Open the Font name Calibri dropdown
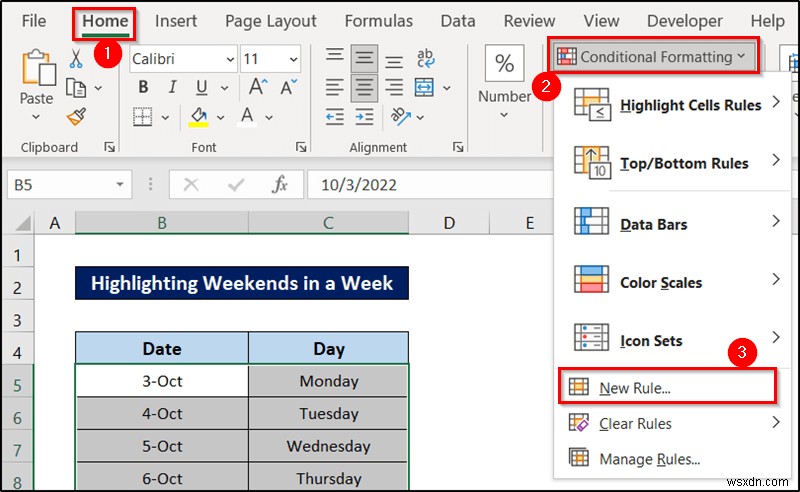The image size is (800, 492). point(230,60)
